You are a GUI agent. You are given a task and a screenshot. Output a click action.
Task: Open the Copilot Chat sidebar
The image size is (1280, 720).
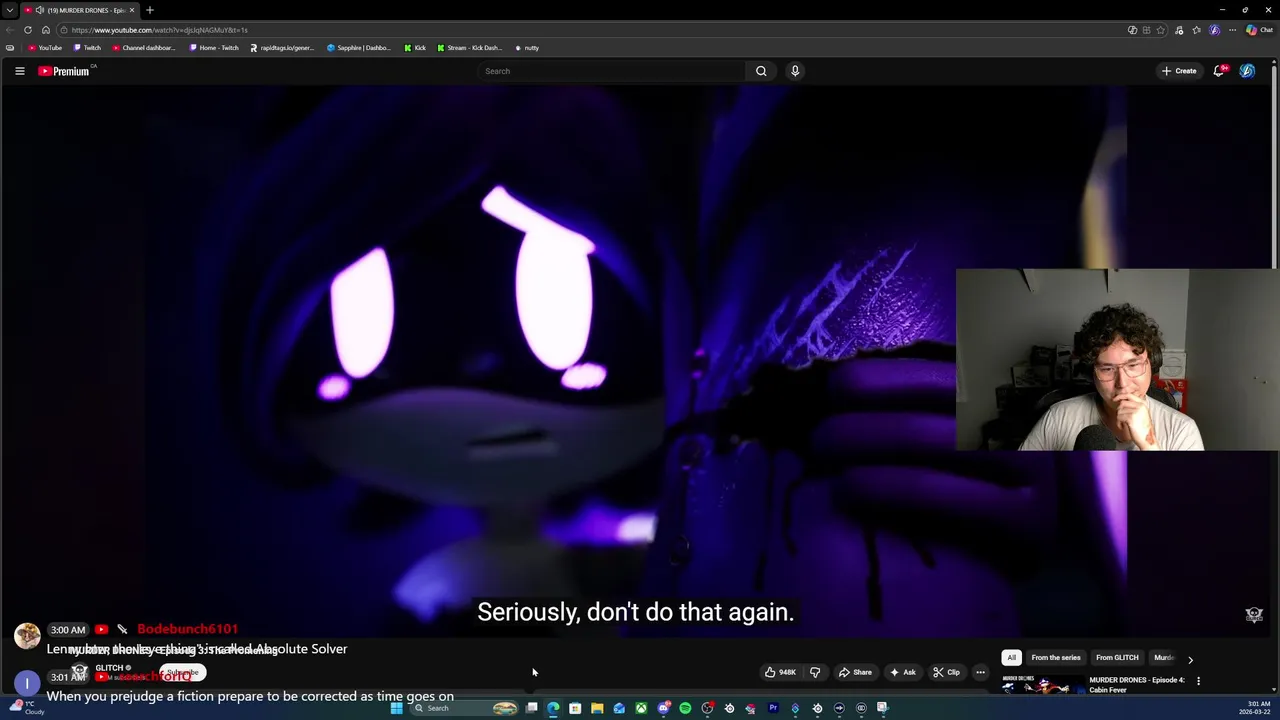tap(1259, 30)
